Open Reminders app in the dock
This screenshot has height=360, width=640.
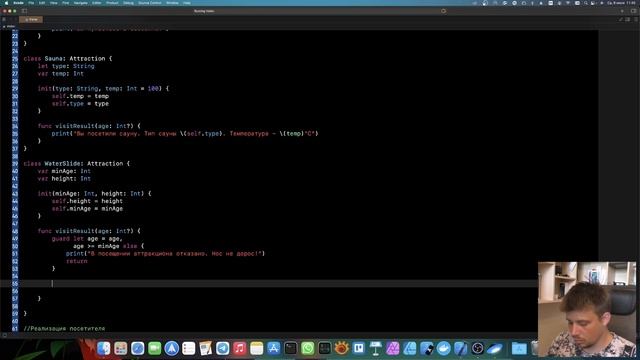point(189,348)
